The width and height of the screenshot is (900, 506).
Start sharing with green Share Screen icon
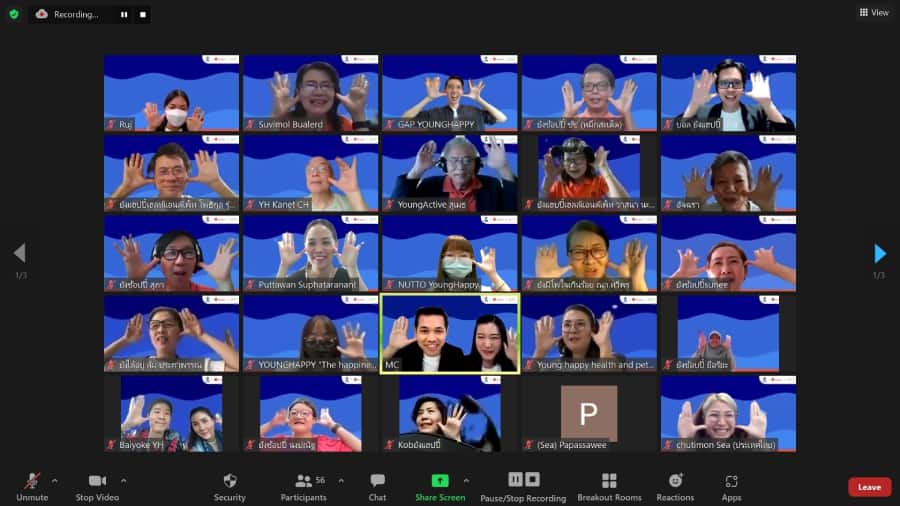440,481
